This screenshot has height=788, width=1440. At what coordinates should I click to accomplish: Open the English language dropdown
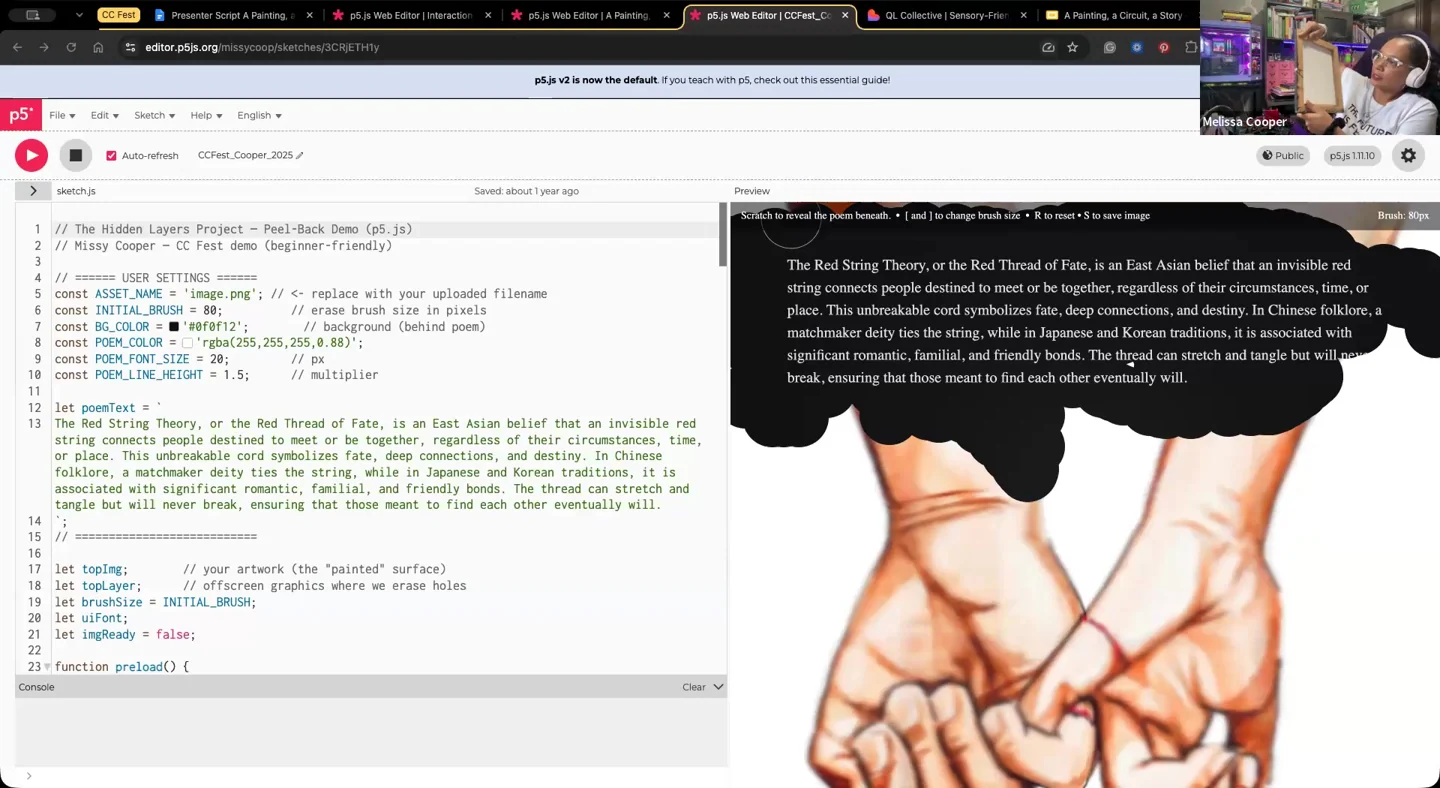(259, 115)
